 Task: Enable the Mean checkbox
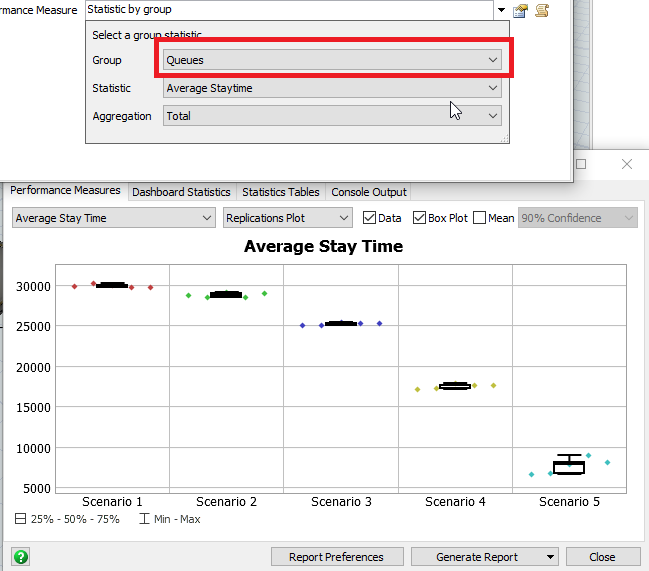click(x=480, y=218)
